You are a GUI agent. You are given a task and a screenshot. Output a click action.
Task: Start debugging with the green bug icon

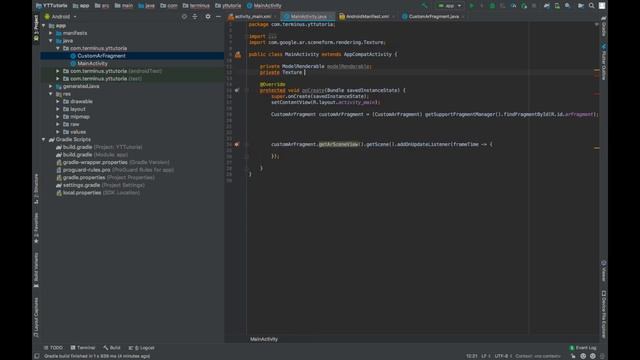coord(492,6)
